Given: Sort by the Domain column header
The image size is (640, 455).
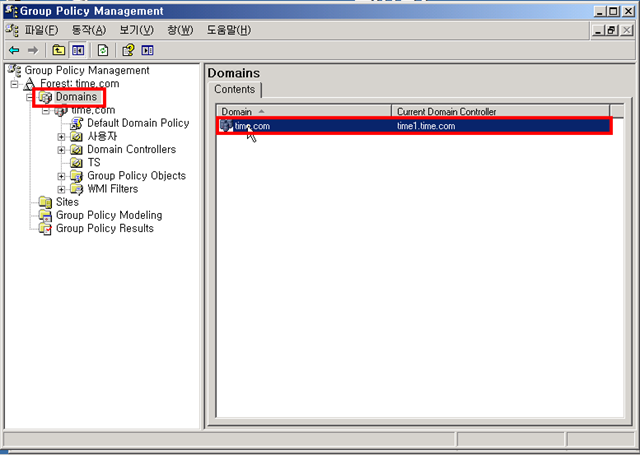Looking at the screenshot, I should [x=304, y=111].
